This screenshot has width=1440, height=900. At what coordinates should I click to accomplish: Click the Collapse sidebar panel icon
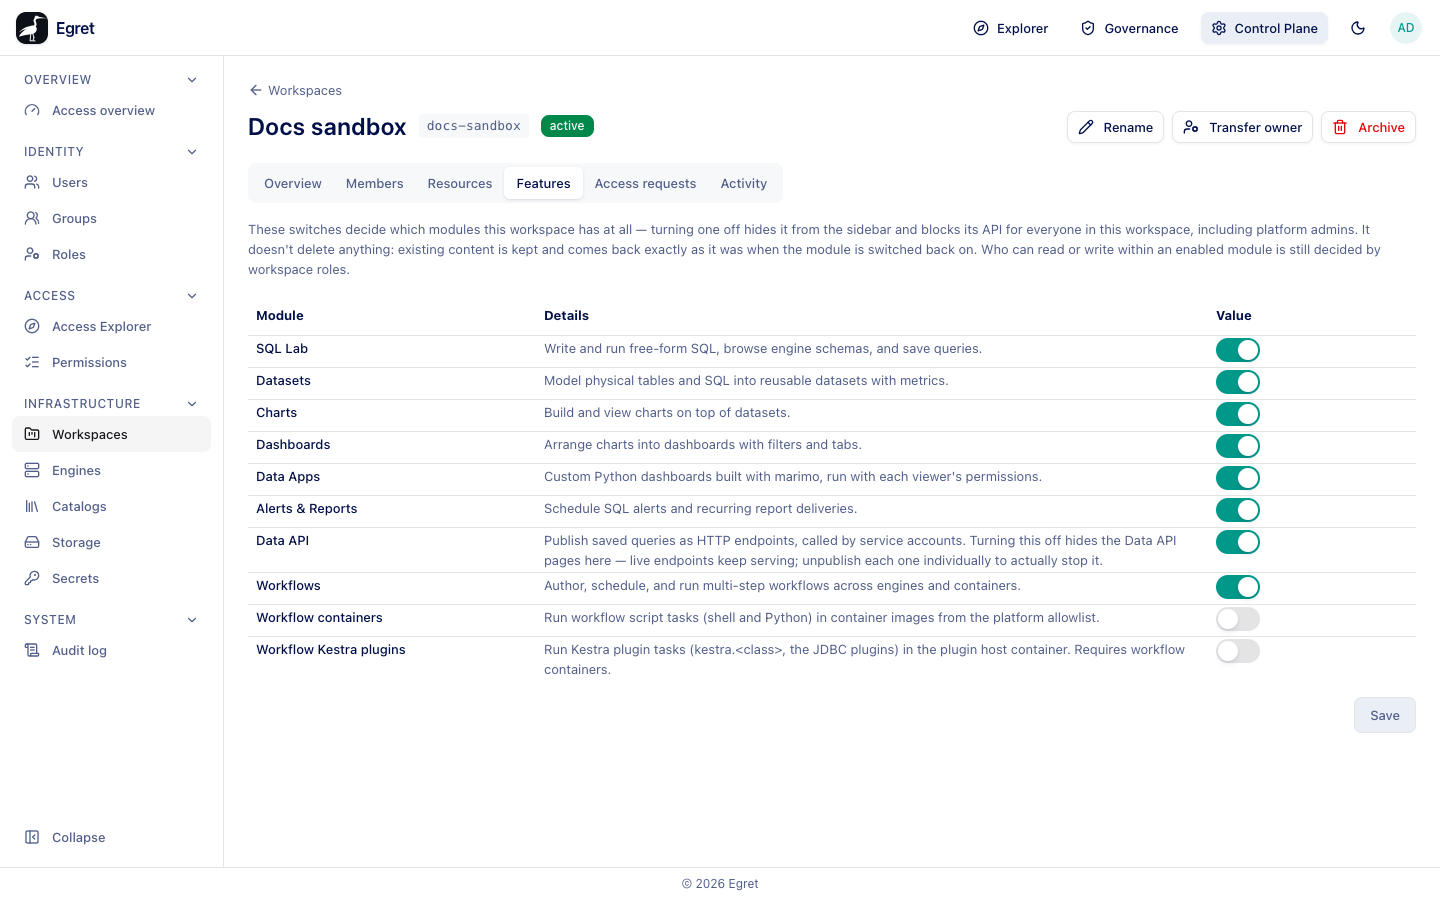[x=32, y=838]
